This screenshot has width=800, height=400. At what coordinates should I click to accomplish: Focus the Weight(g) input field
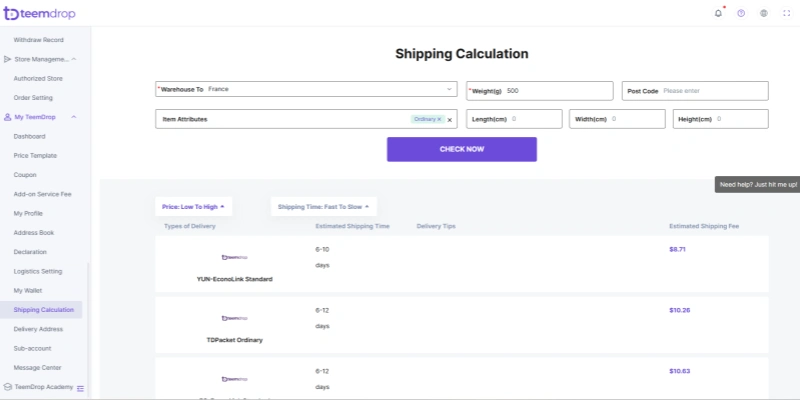[x=539, y=91]
